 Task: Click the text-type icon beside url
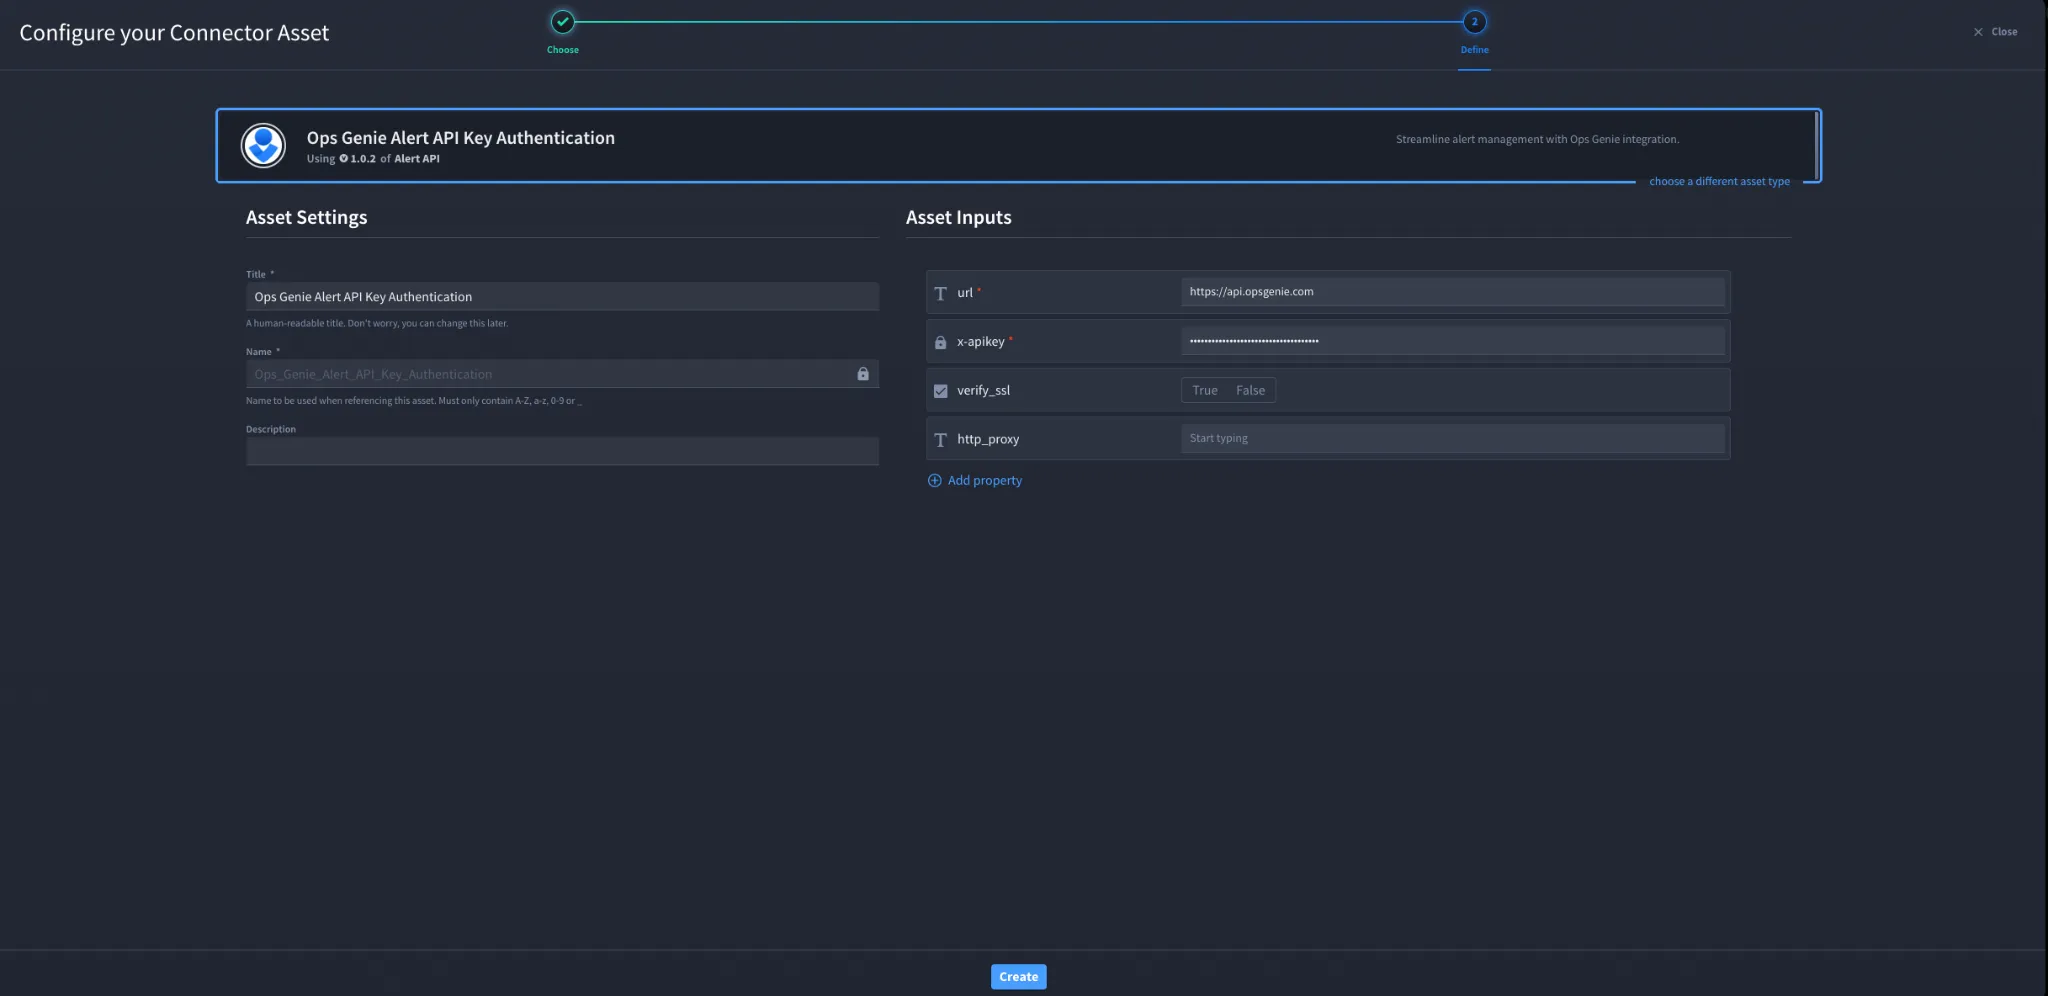pyautogui.click(x=940, y=293)
